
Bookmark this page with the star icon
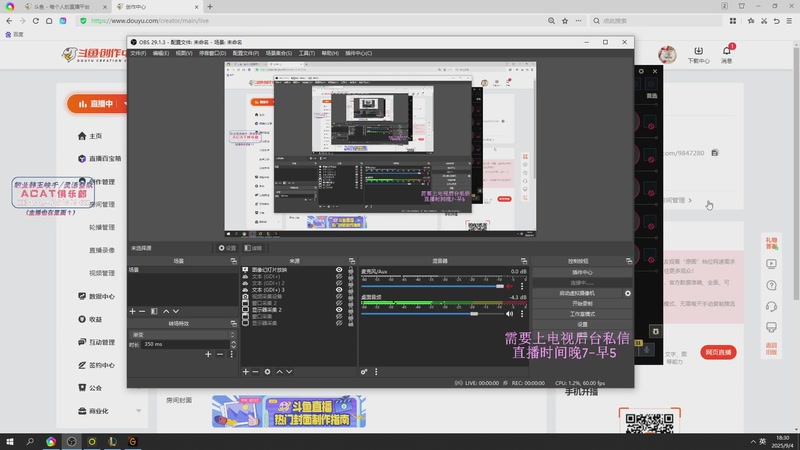[565, 21]
